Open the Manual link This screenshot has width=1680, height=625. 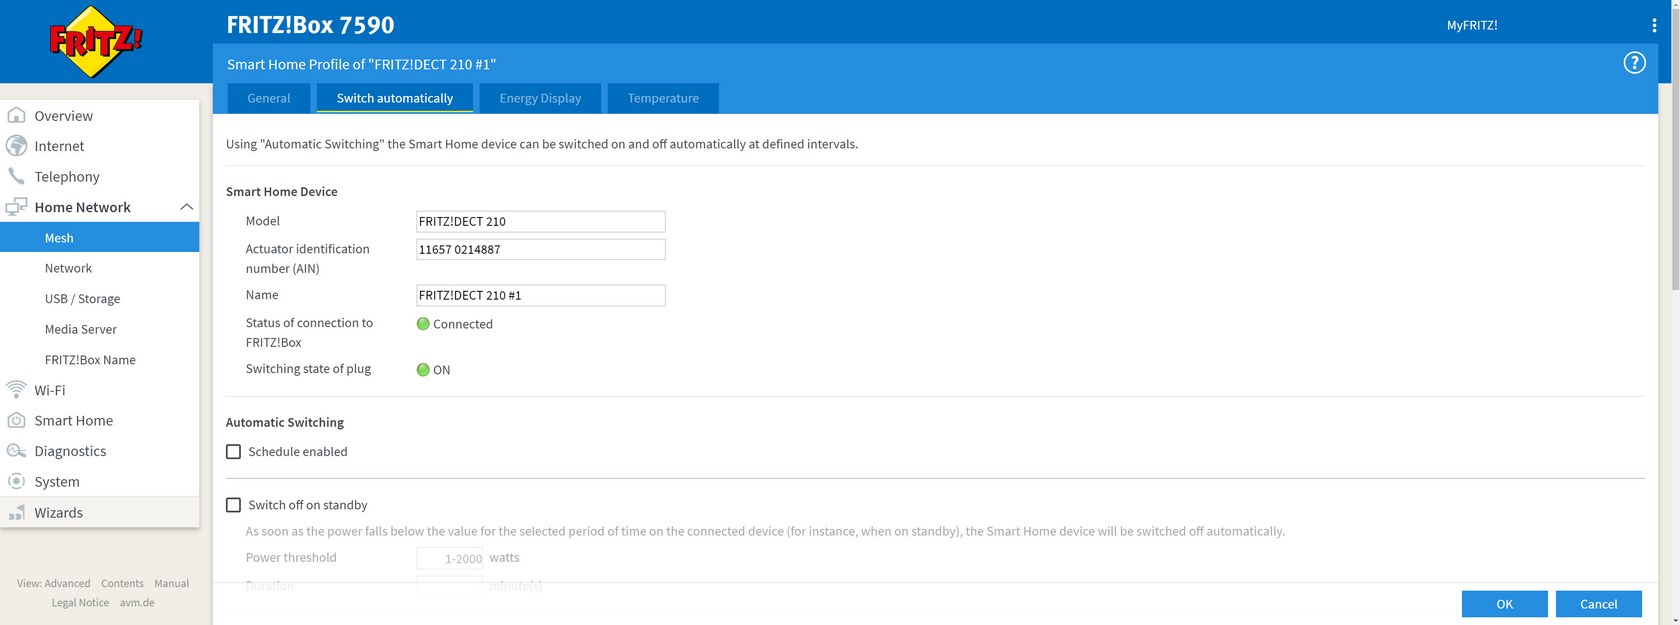point(171,583)
